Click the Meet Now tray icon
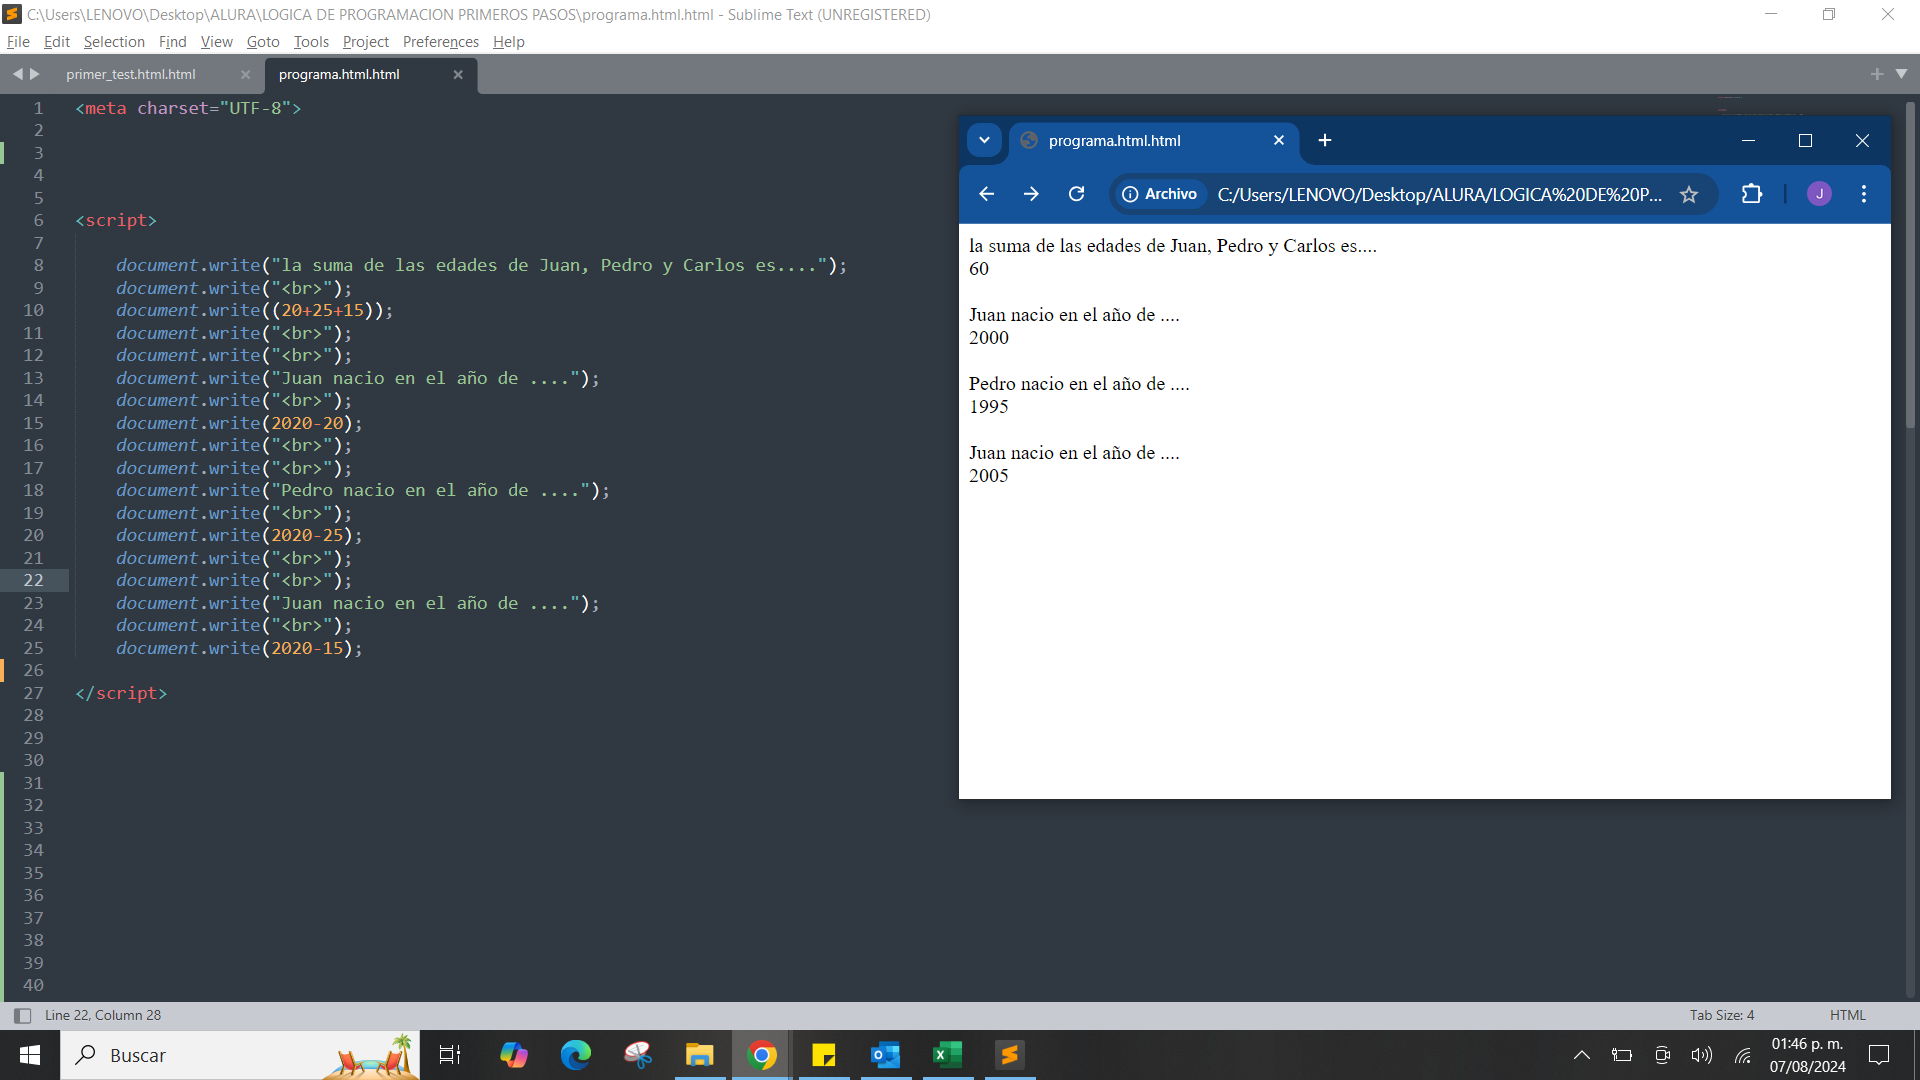Image resolution: width=1920 pixels, height=1080 pixels. click(x=1662, y=1055)
